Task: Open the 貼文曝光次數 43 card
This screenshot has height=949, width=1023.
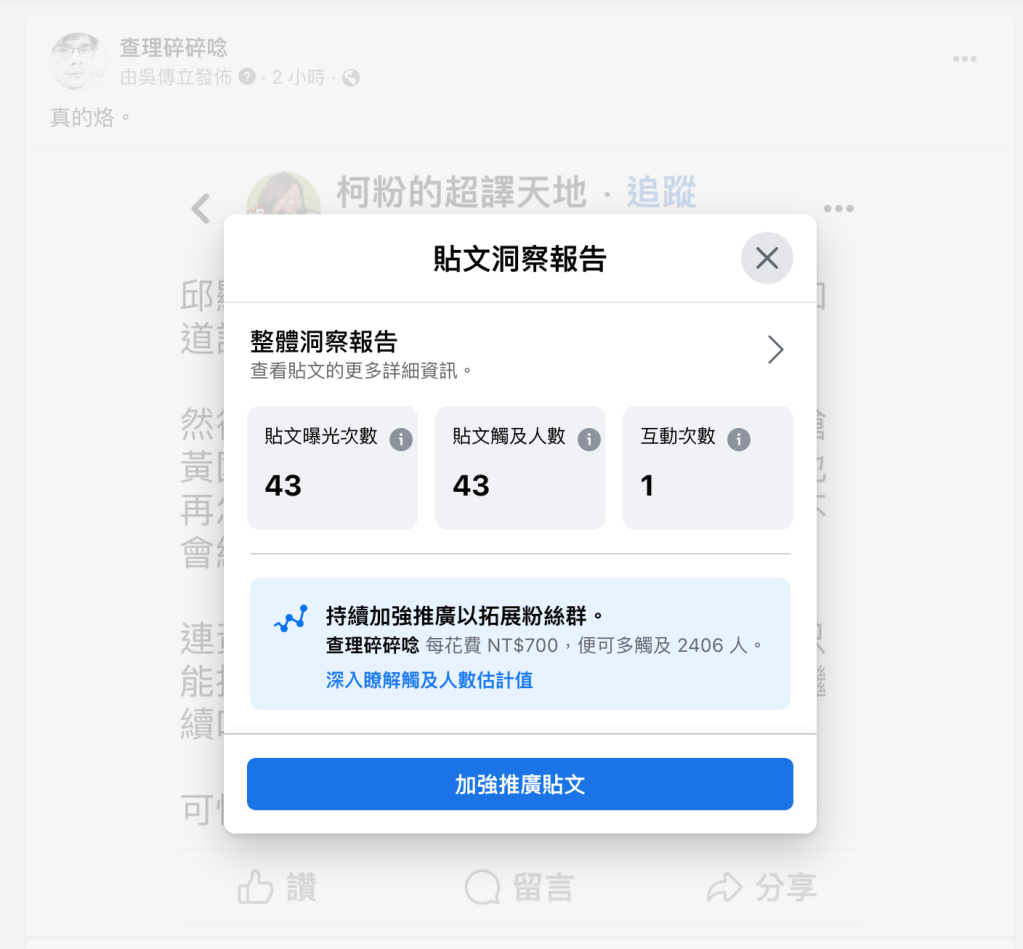Action: tap(332, 468)
